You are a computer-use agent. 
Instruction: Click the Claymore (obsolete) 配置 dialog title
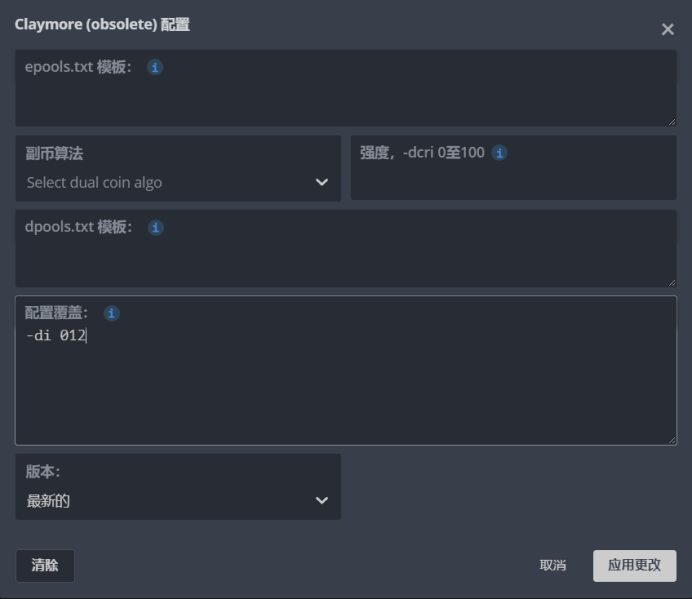[102, 25]
